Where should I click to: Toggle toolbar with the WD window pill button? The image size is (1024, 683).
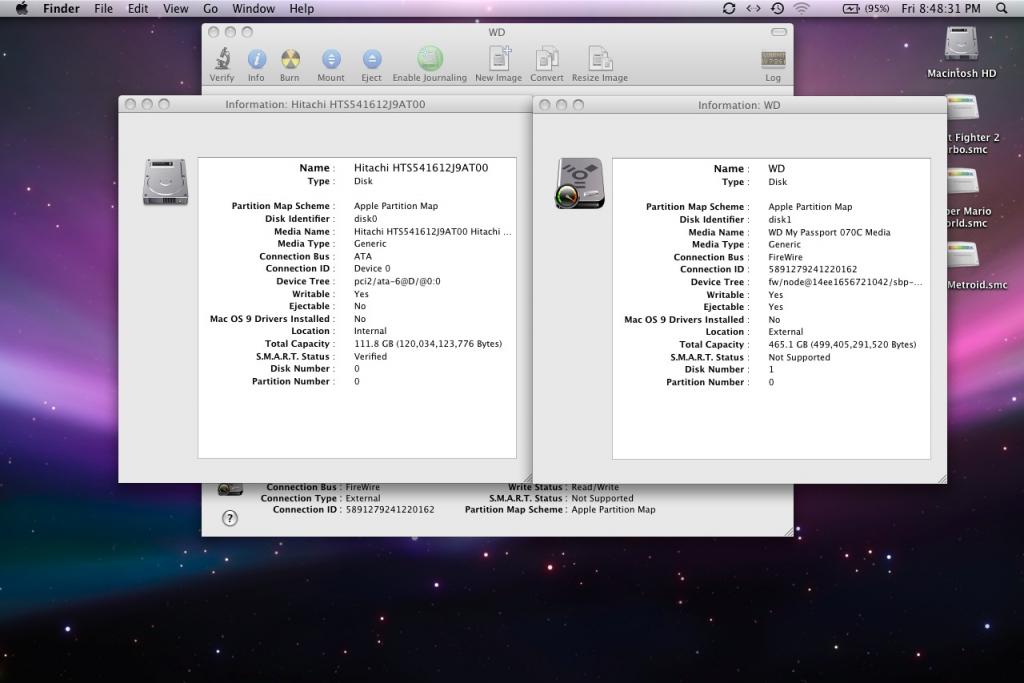click(x=778, y=32)
